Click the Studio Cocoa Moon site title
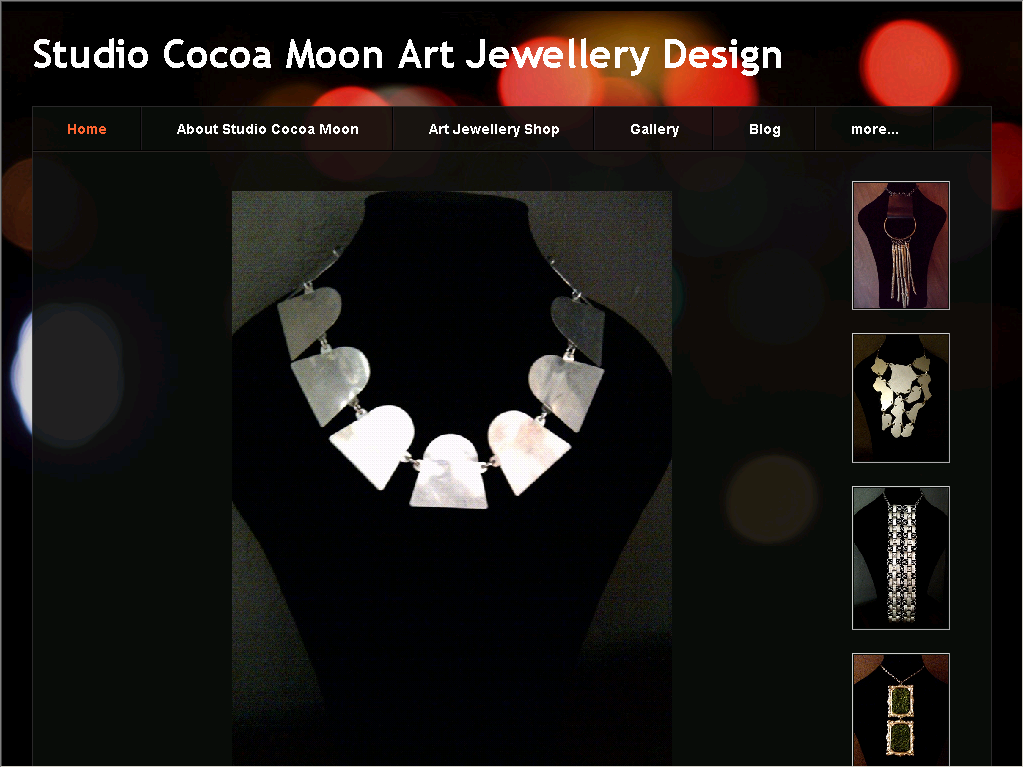 click(x=407, y=55)
